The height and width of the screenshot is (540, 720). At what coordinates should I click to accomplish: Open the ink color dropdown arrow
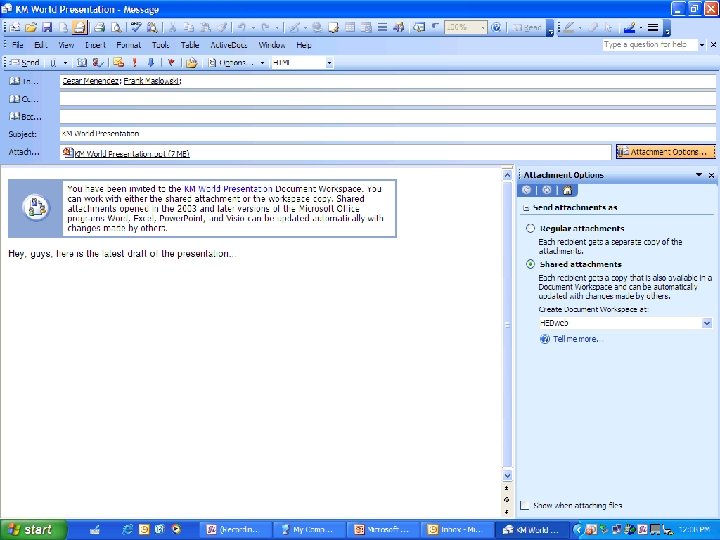pos(641,28)
